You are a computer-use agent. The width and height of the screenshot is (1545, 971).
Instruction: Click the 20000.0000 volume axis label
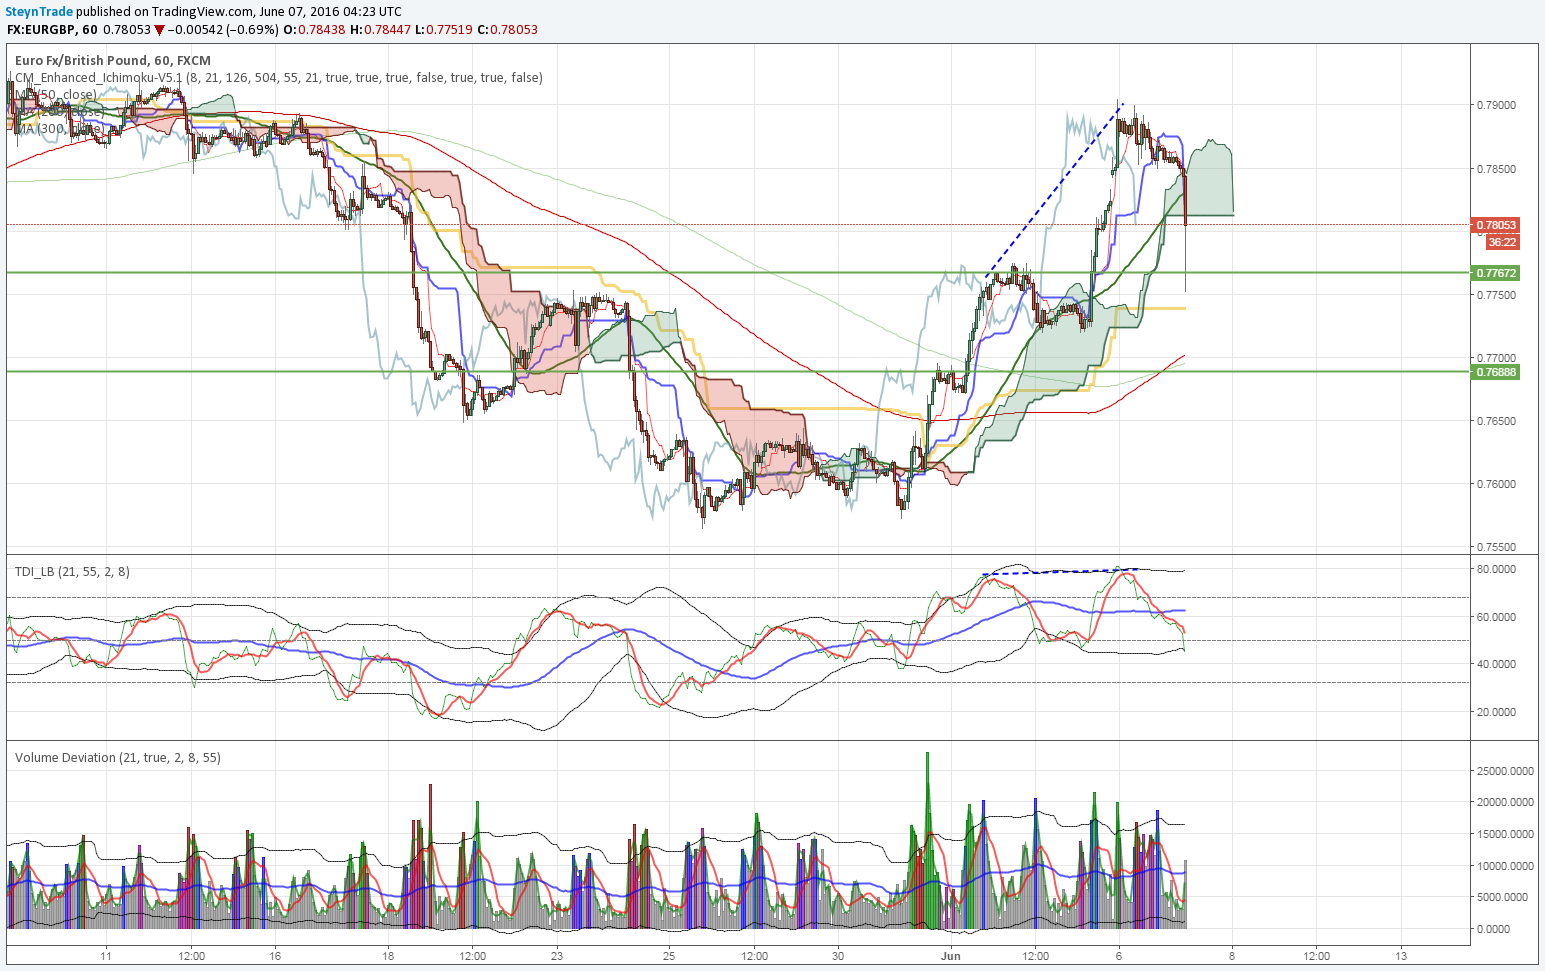click(x=1506, y=802)
